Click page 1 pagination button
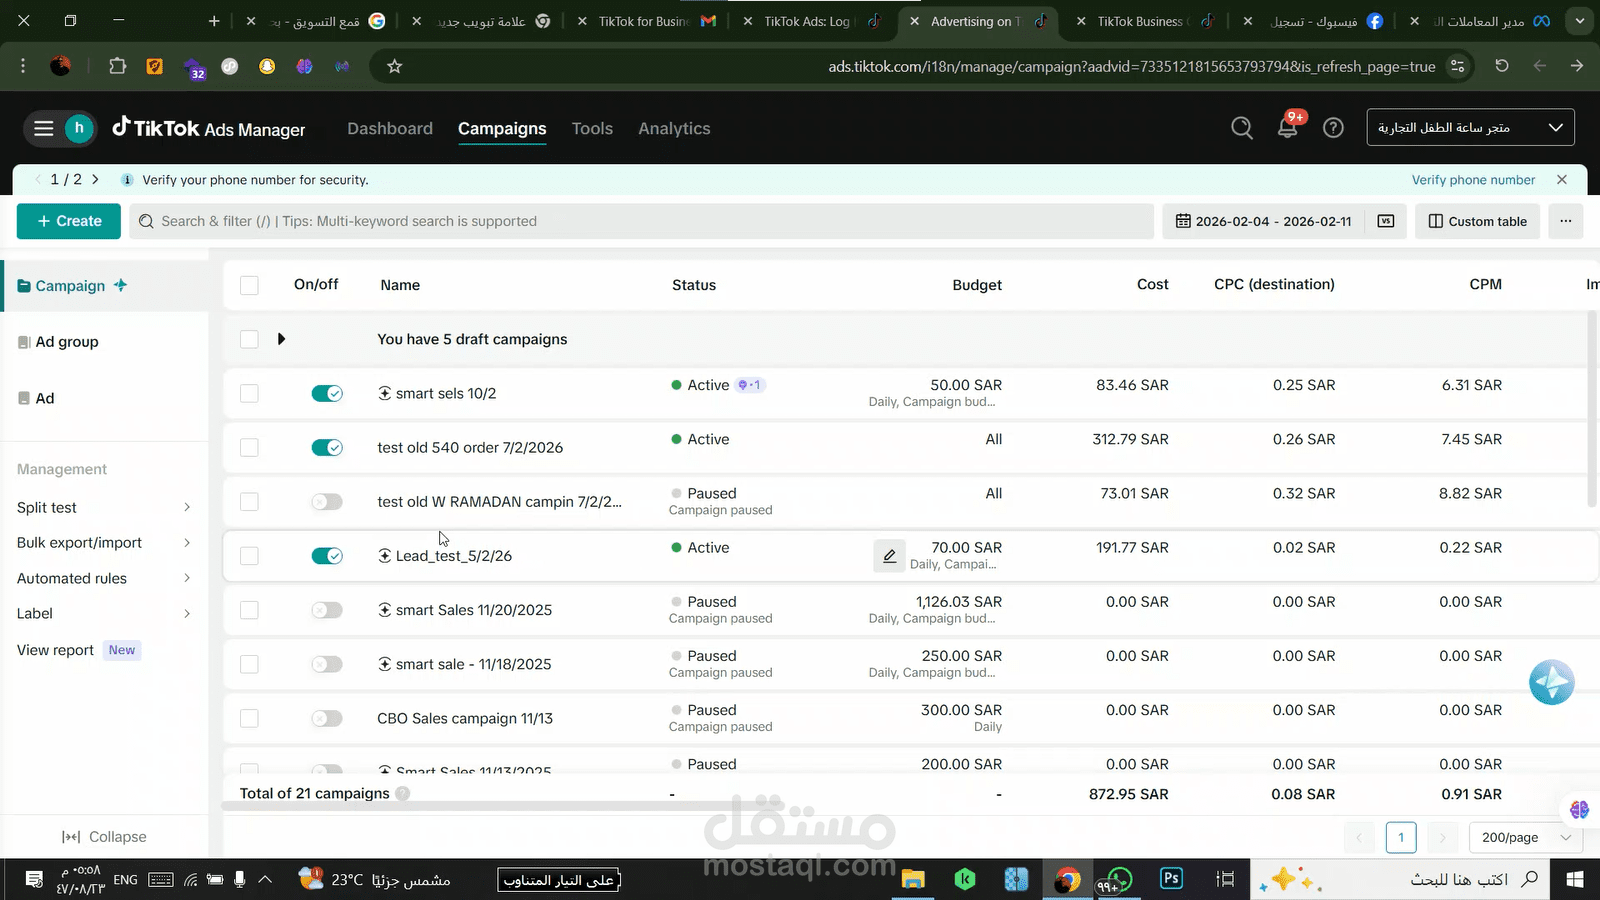Screen dimensions: 1600x900 pyautogui.click(x=1401, y=838)
